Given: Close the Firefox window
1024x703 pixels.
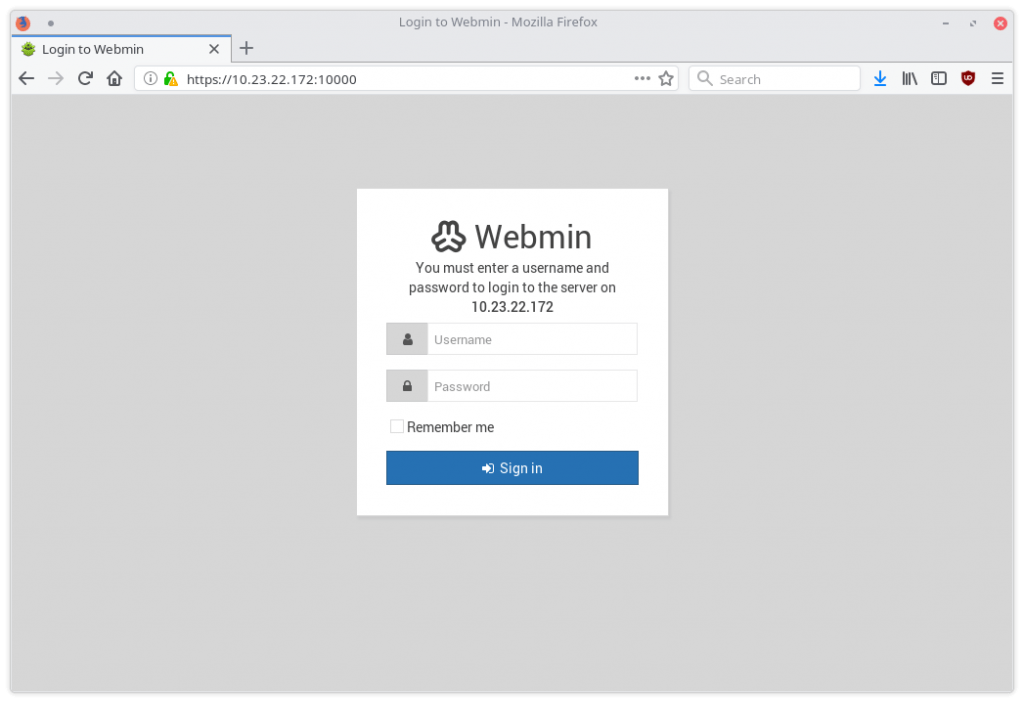Looking at the screenshot, I should coord(1000,23).
